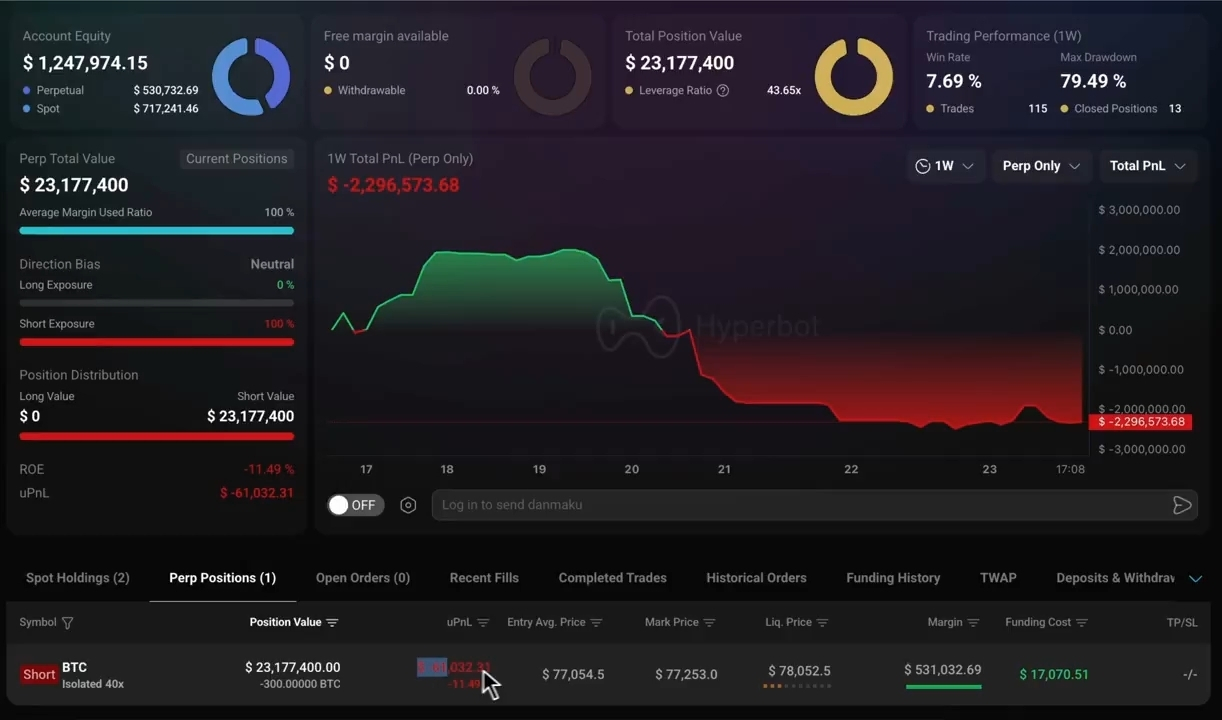Click the Win Rate 7.69 % value

coord(954,81)
